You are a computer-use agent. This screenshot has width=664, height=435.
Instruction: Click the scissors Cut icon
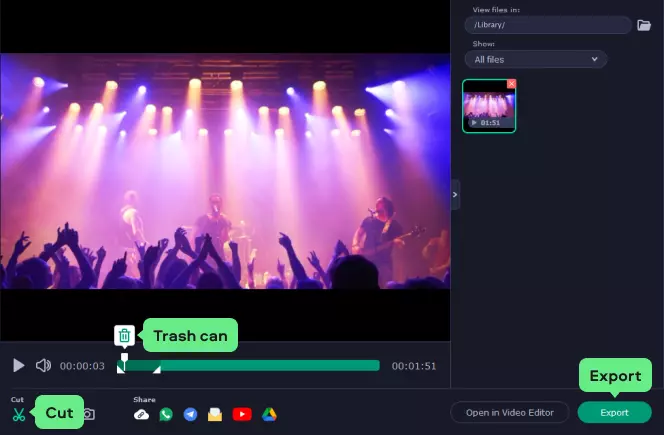[18, 413]
